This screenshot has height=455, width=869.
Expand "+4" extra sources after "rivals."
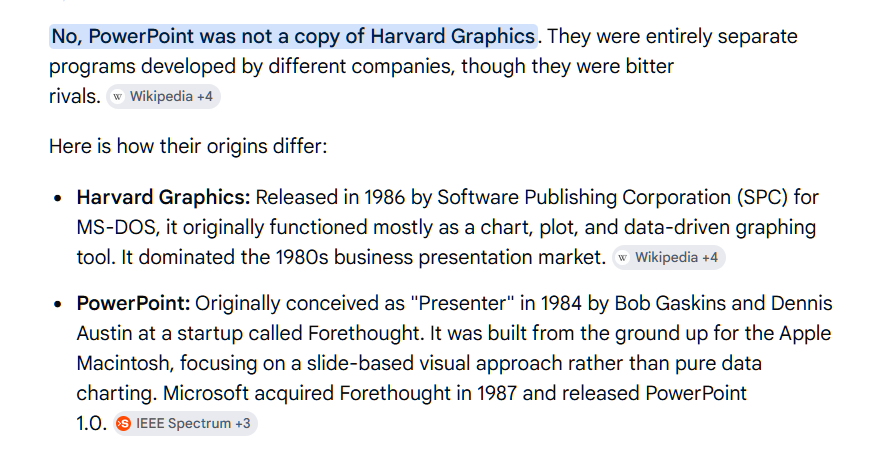pyautogui.click(x=205, y=97)
